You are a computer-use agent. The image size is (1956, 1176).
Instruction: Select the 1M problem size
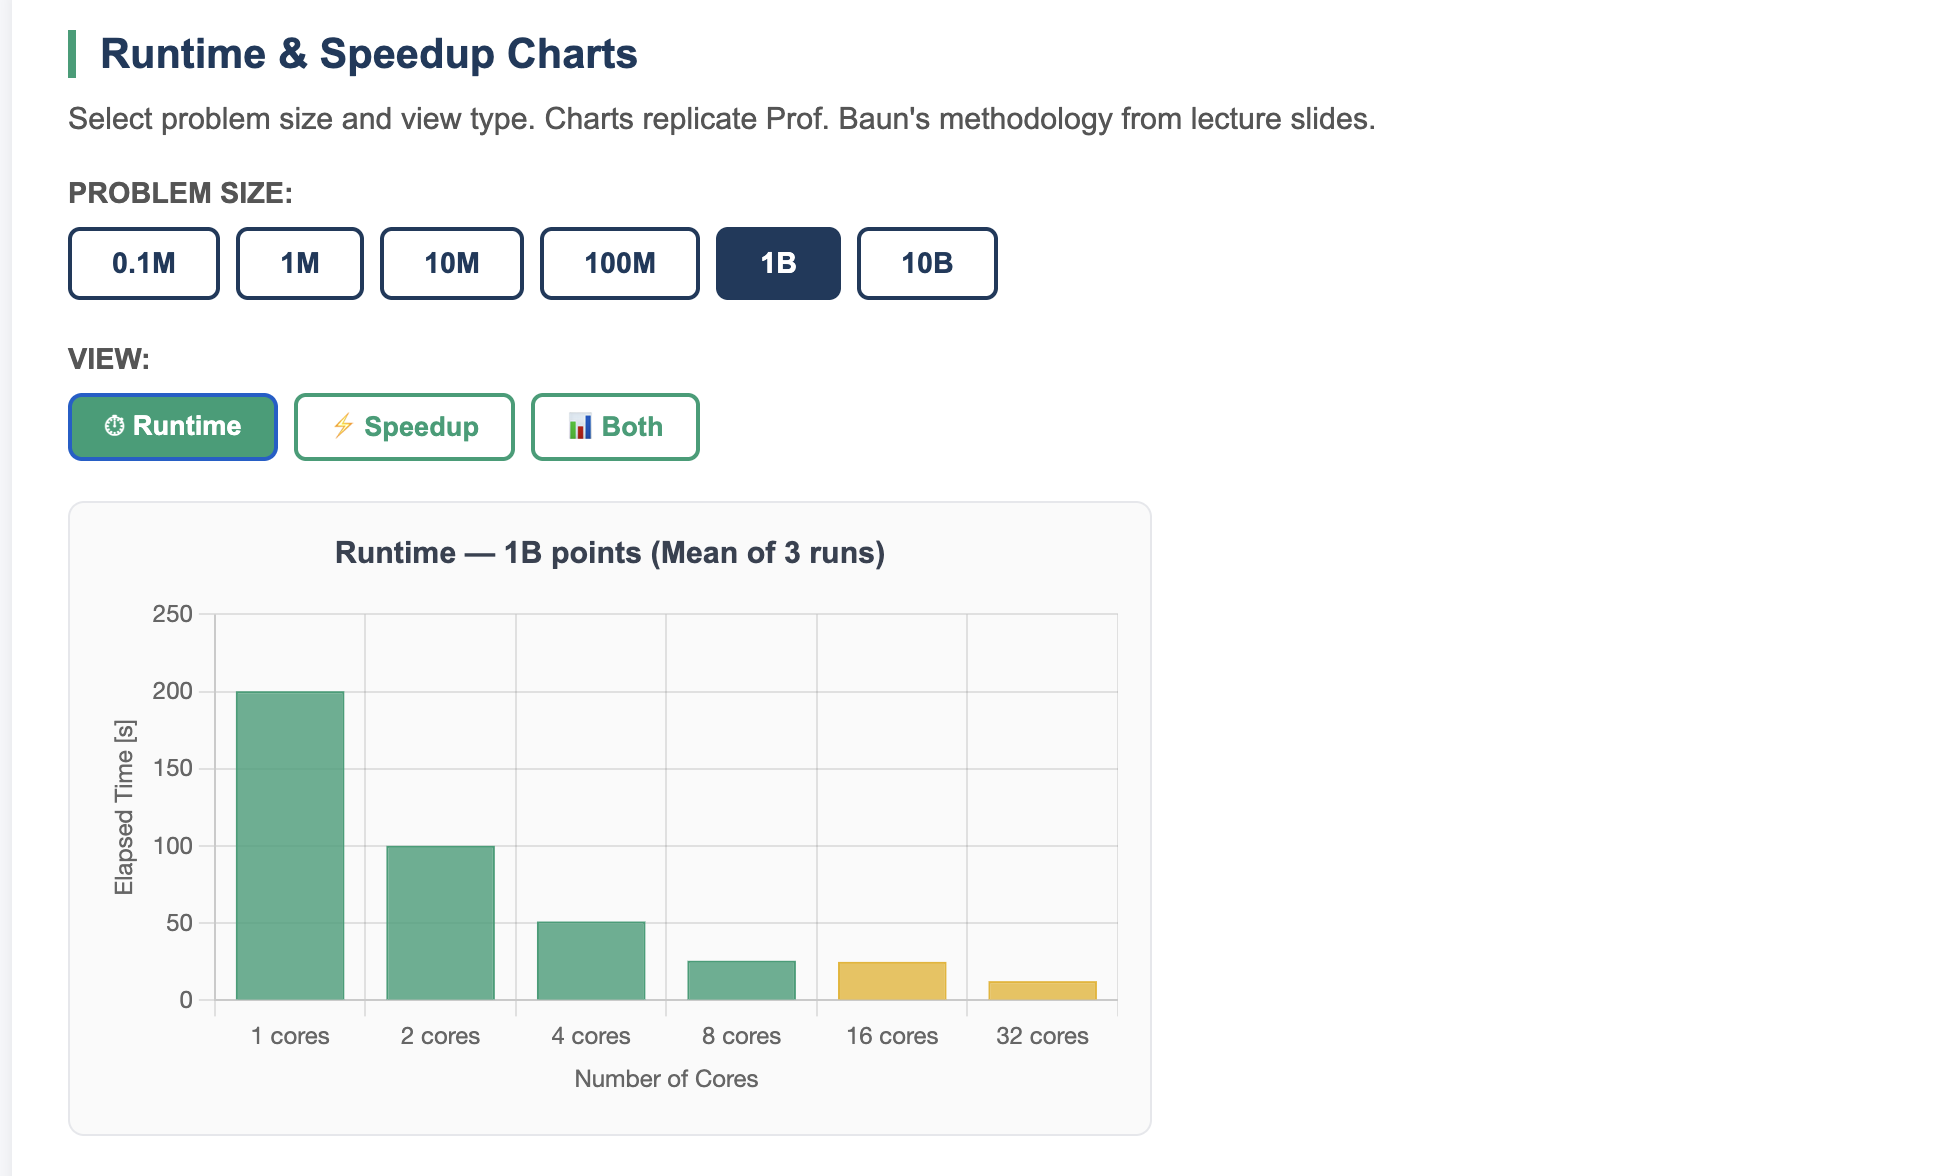coord(300,263)
